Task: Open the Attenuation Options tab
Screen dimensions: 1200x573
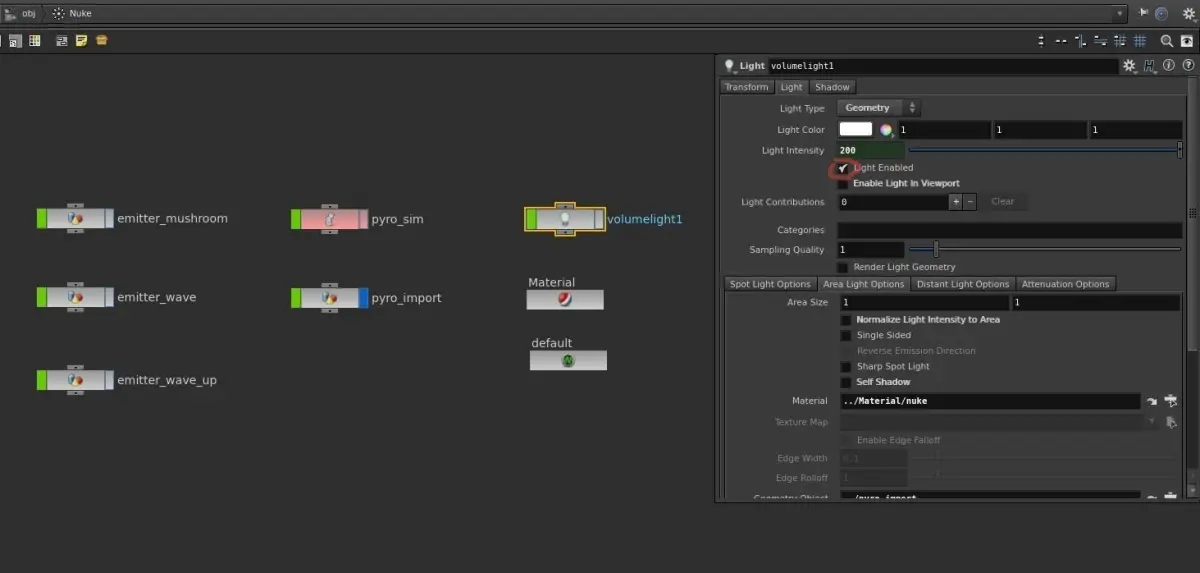Action: (1065, 284)
